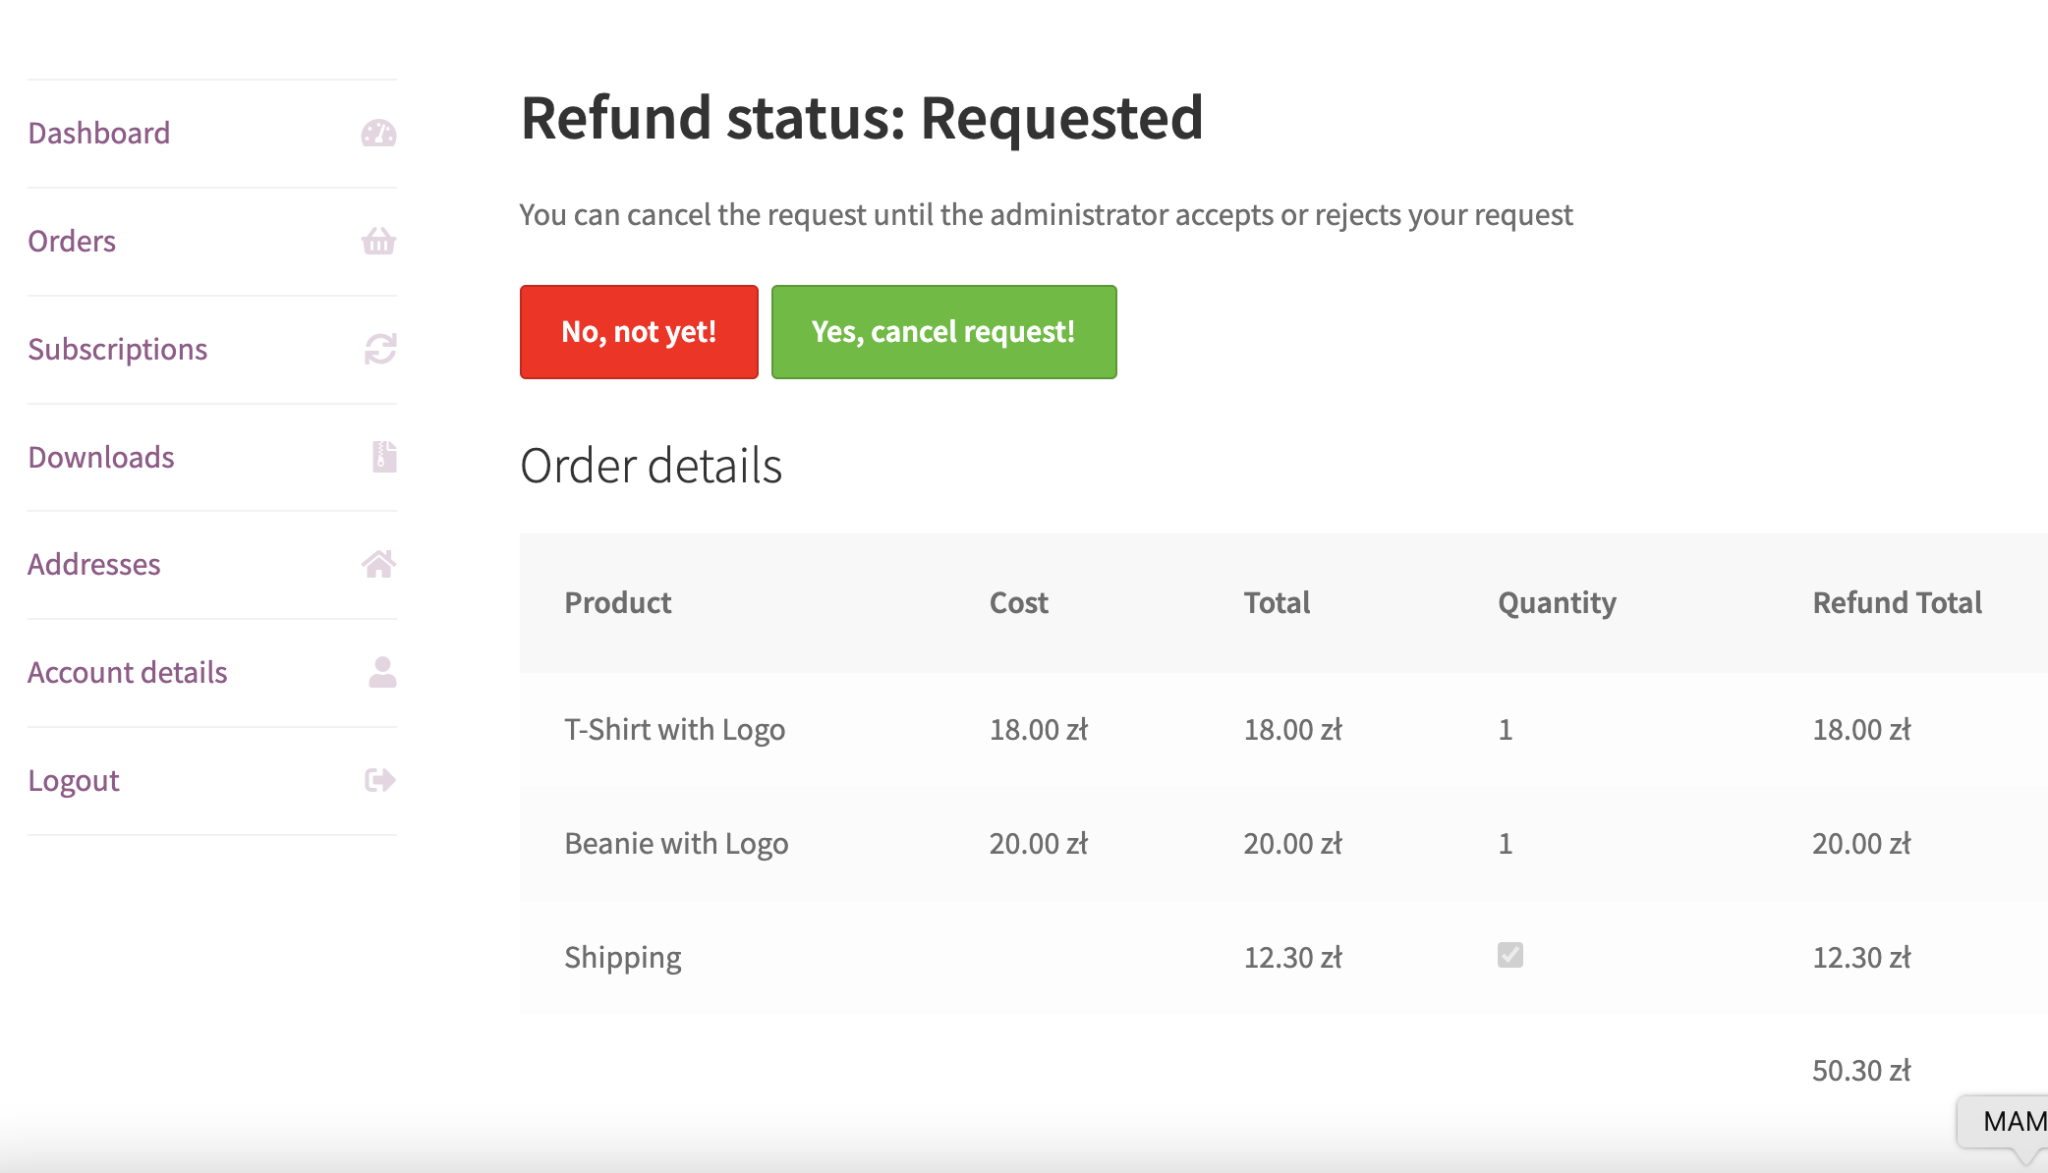
Task: View Account details settings
Action: (127, 672)
